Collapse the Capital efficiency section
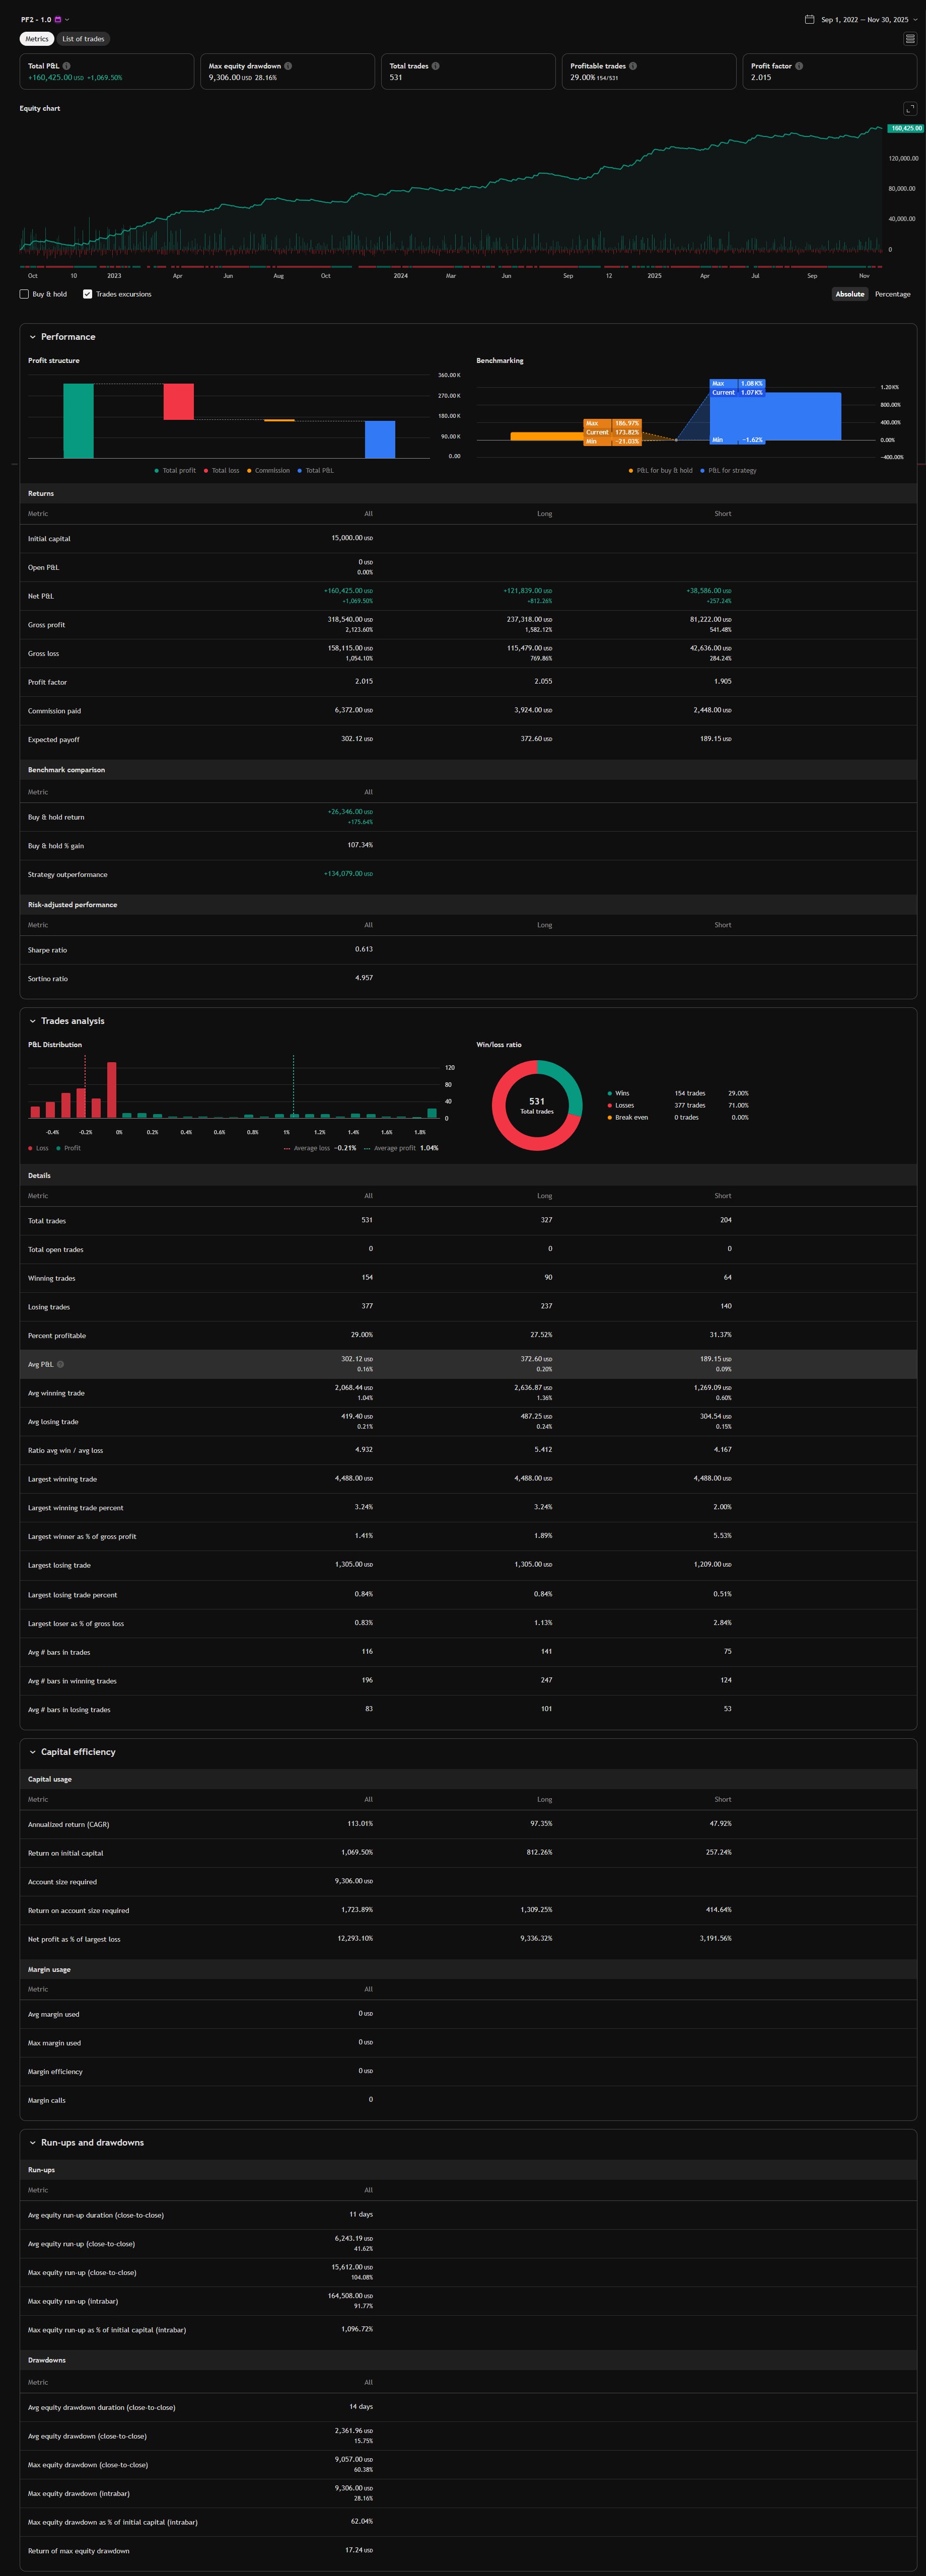926x2576 pixels. point(32,1752)
